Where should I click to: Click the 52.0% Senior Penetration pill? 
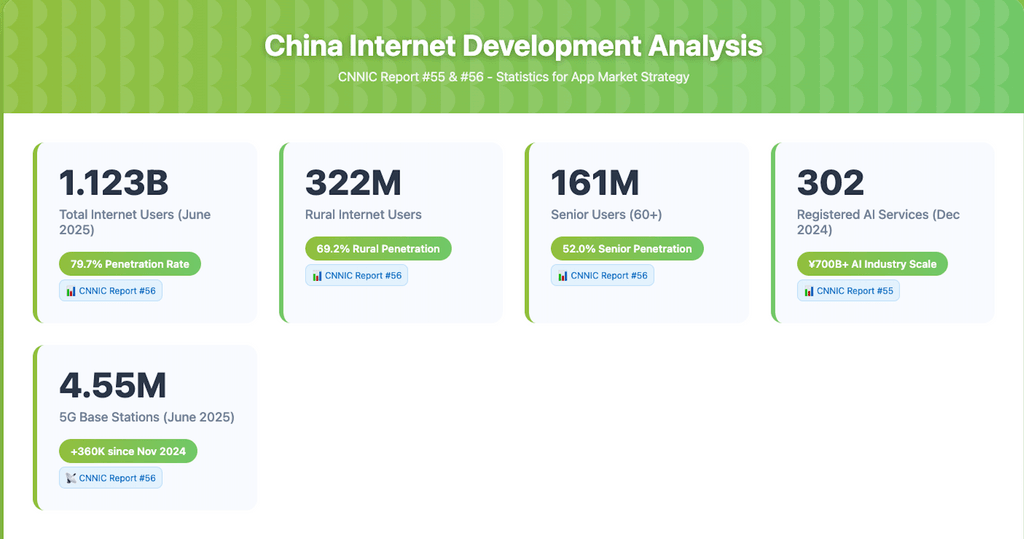tap(627, 249)
